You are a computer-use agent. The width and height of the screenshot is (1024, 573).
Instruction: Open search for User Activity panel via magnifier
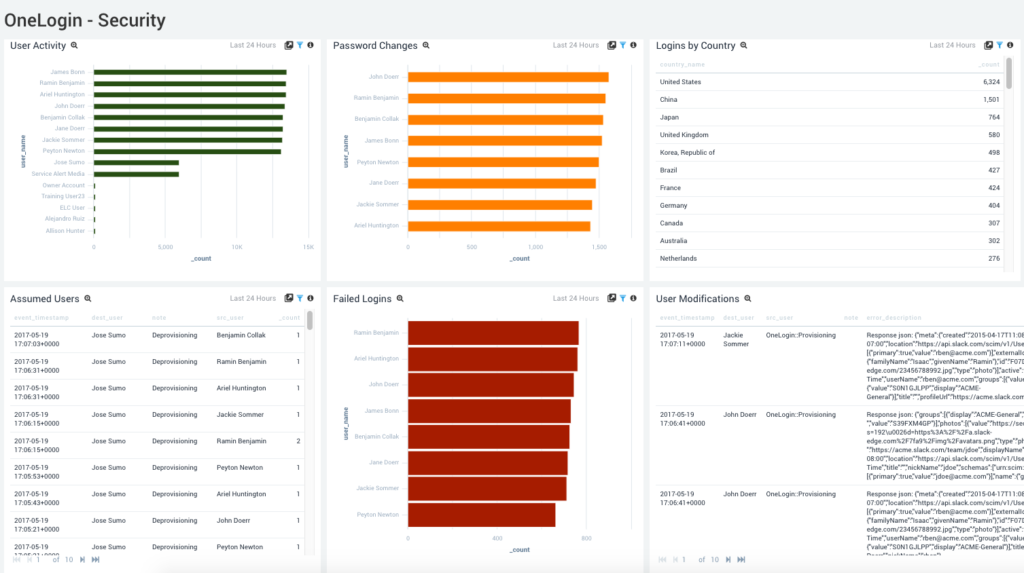[x=74, y=46]
